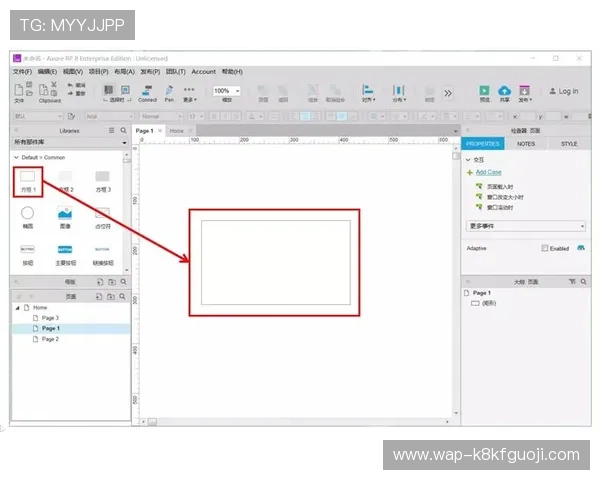The image size is (600, 480).
Task: Click the Add Case link
Action: [x=489, y=172]
